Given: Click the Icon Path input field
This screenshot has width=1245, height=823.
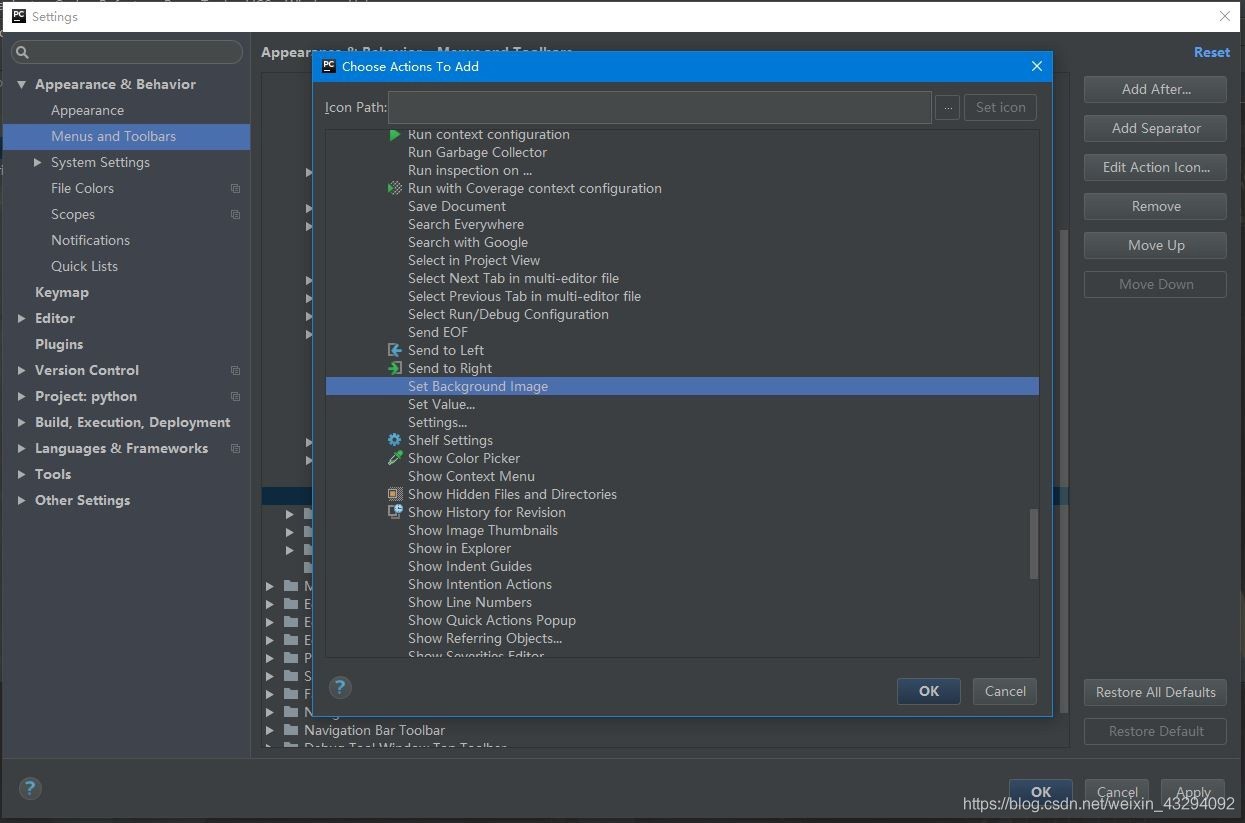Looking at the screenshot, I should pos(660,107).
